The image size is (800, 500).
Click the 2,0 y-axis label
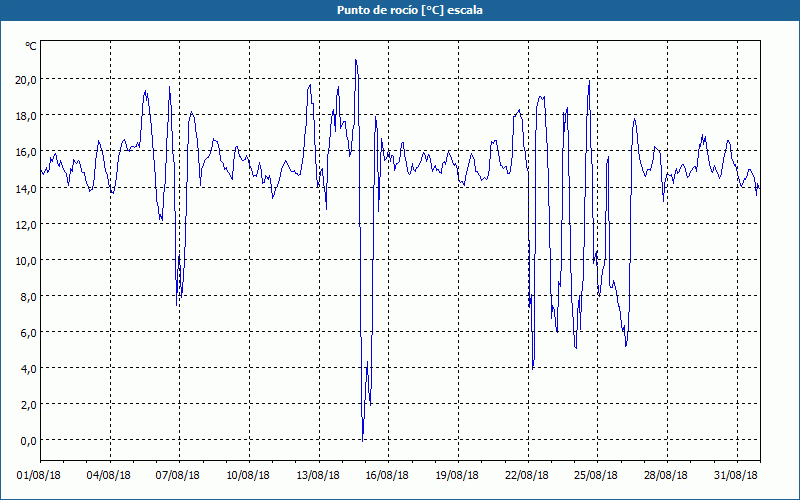(30, 405)
